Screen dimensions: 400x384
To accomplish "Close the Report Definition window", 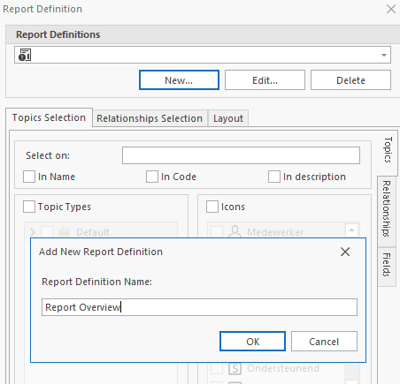I will (391, 9).
